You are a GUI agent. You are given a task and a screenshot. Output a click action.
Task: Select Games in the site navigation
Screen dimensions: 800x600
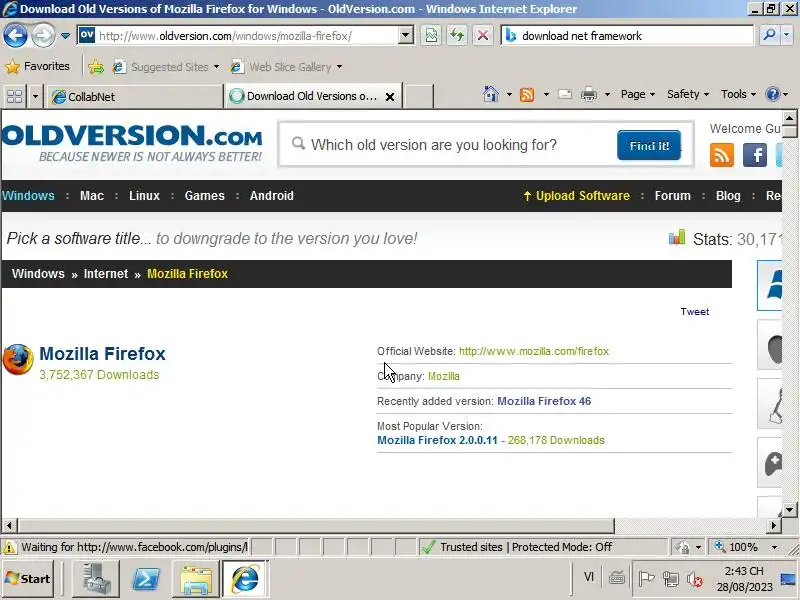pos(205,196)
